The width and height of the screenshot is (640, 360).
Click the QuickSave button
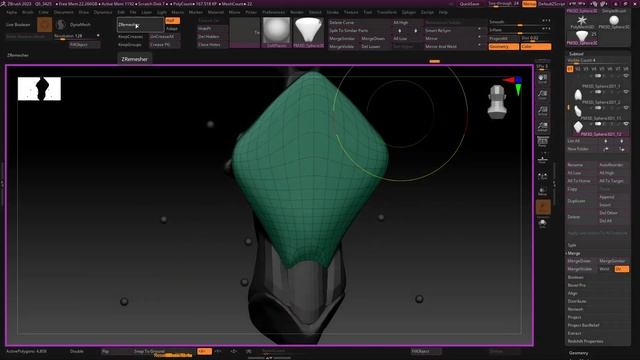[469, 4]
